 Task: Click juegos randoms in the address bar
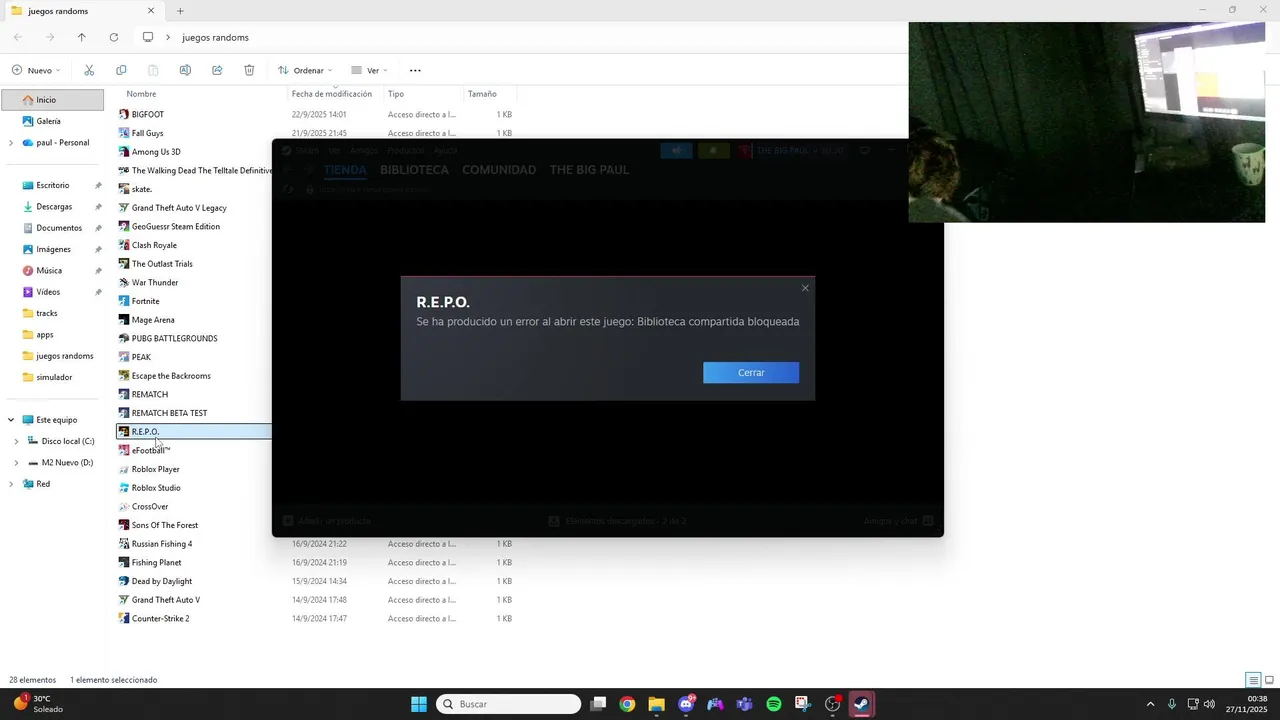[215, 37]
